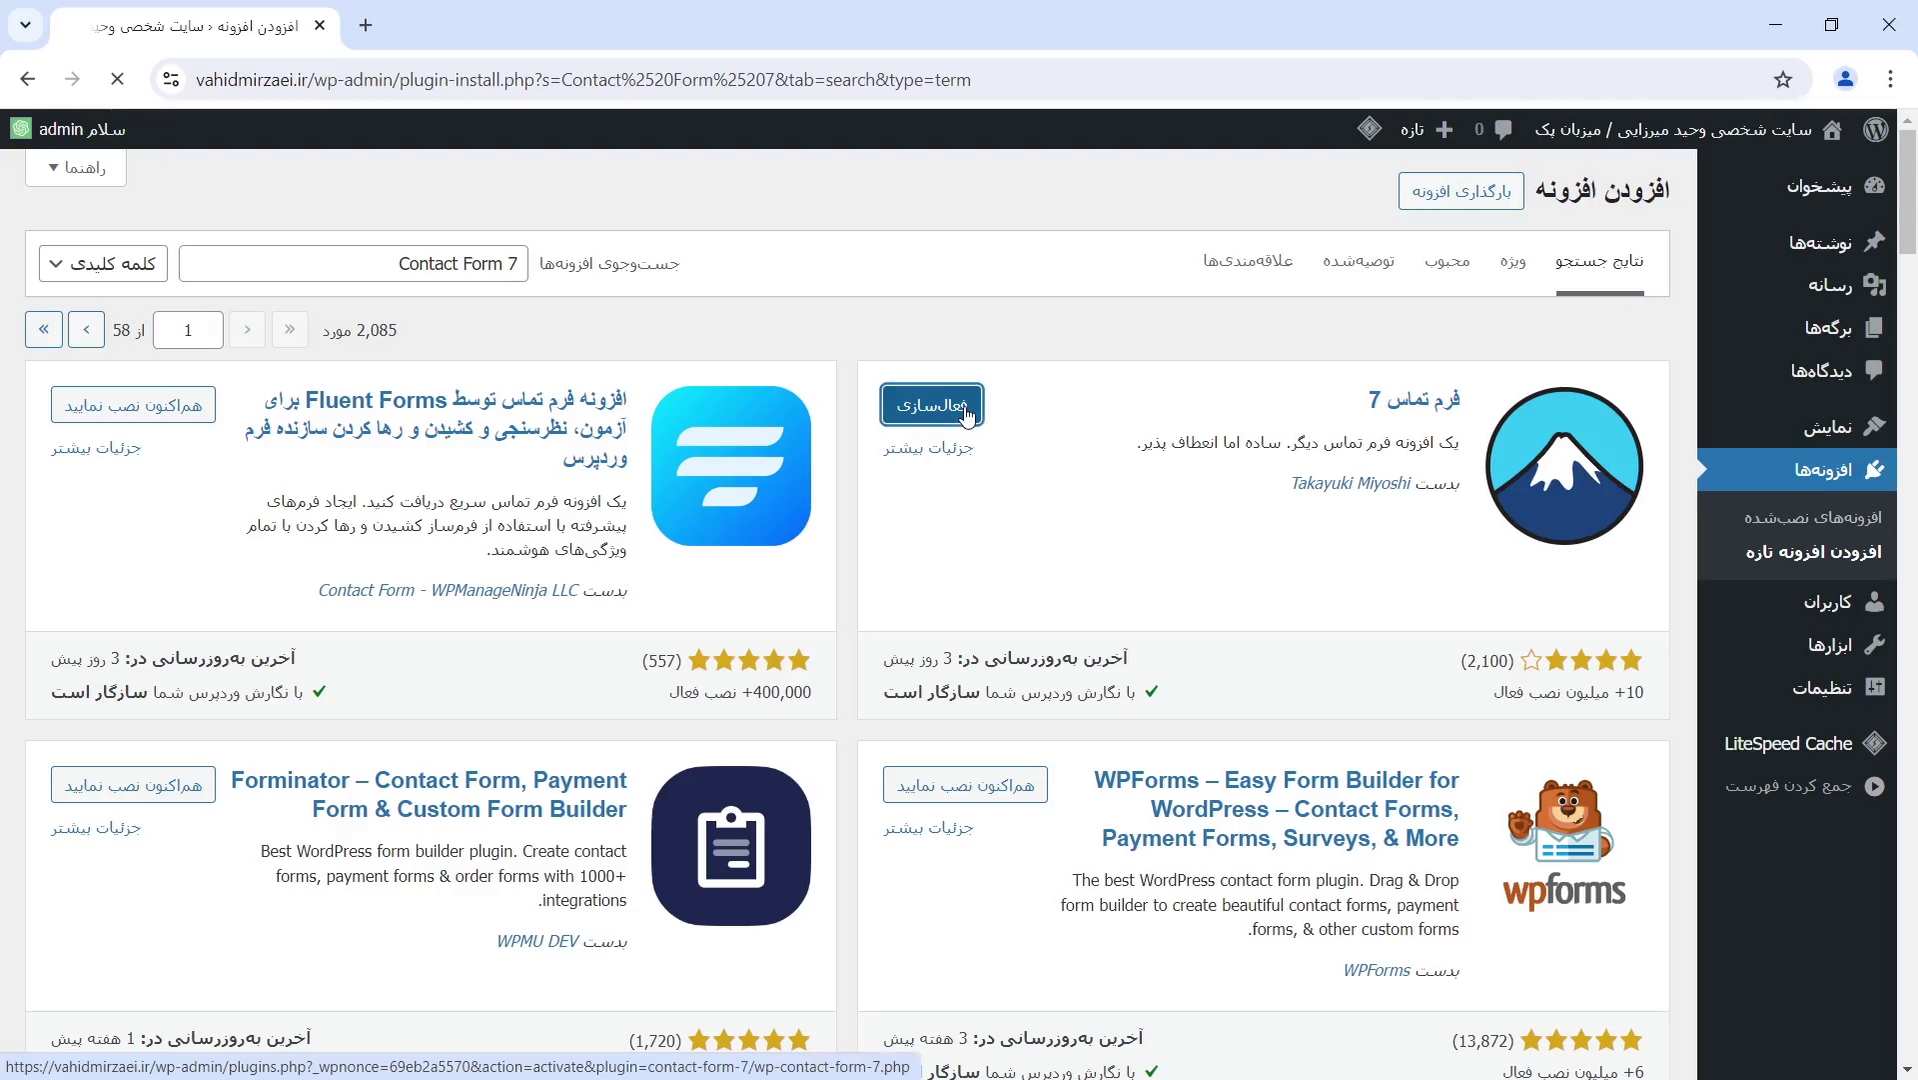Open Appearance (نمایش) brush icon

pos(1875,427)
